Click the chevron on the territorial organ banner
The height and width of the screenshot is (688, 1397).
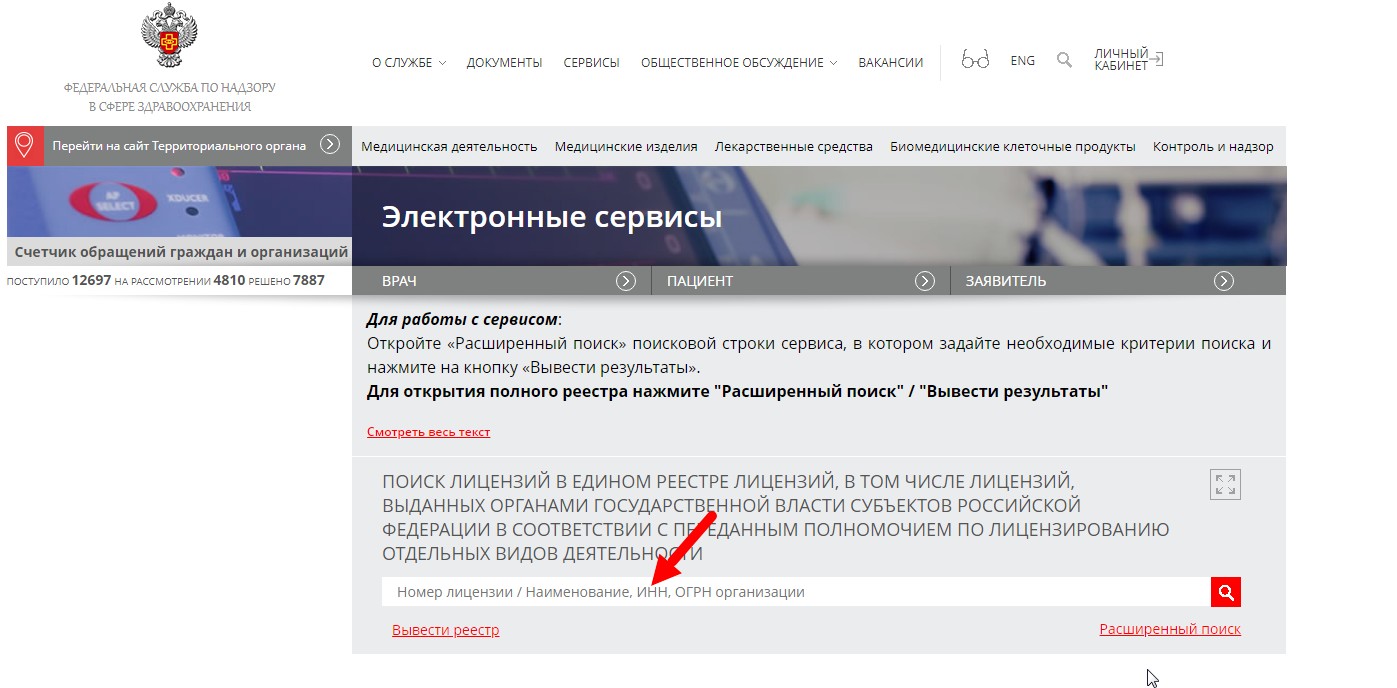tap(330, 145)
